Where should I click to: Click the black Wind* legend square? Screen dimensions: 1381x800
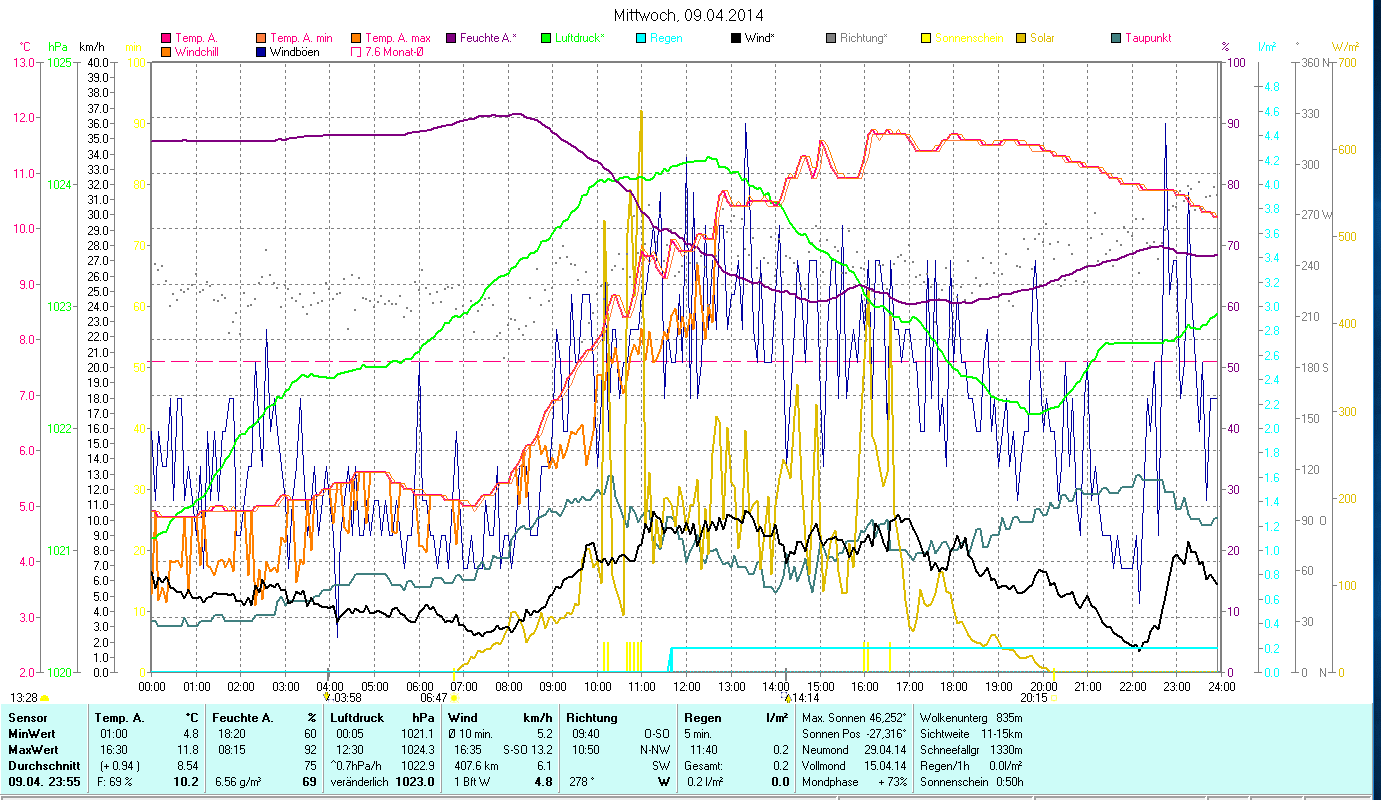pyautogui.click(x=736, y=38)
